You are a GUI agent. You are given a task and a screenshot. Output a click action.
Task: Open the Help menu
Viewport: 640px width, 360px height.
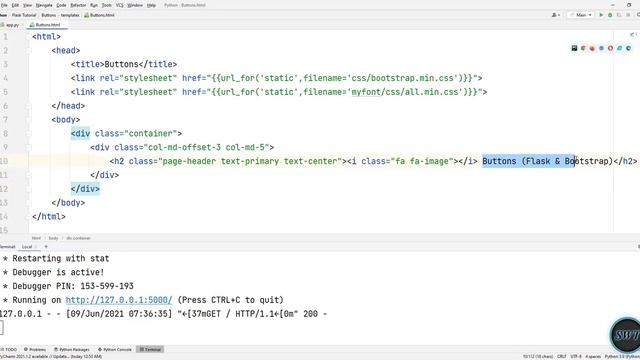tap(151, 5)
